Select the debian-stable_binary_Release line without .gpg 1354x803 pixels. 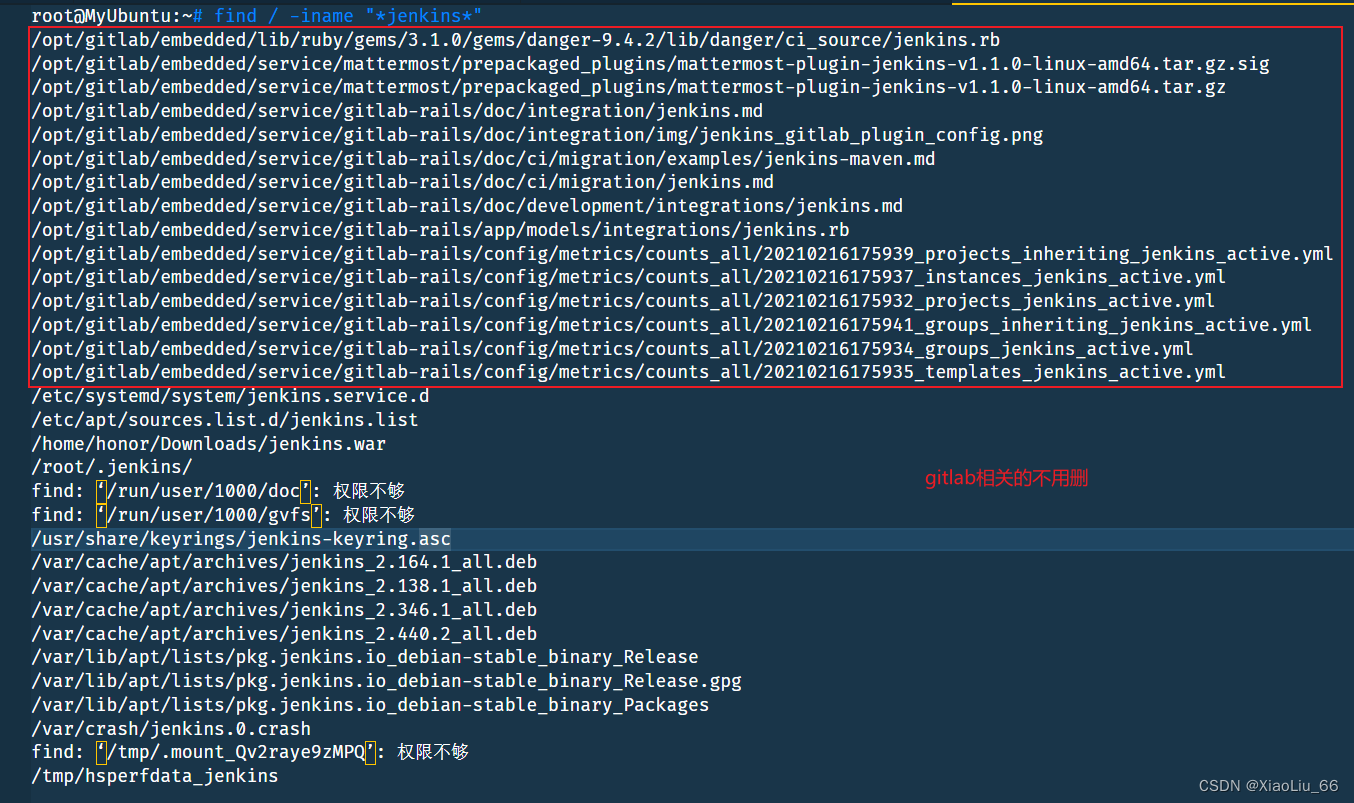(x=365, y=657)
